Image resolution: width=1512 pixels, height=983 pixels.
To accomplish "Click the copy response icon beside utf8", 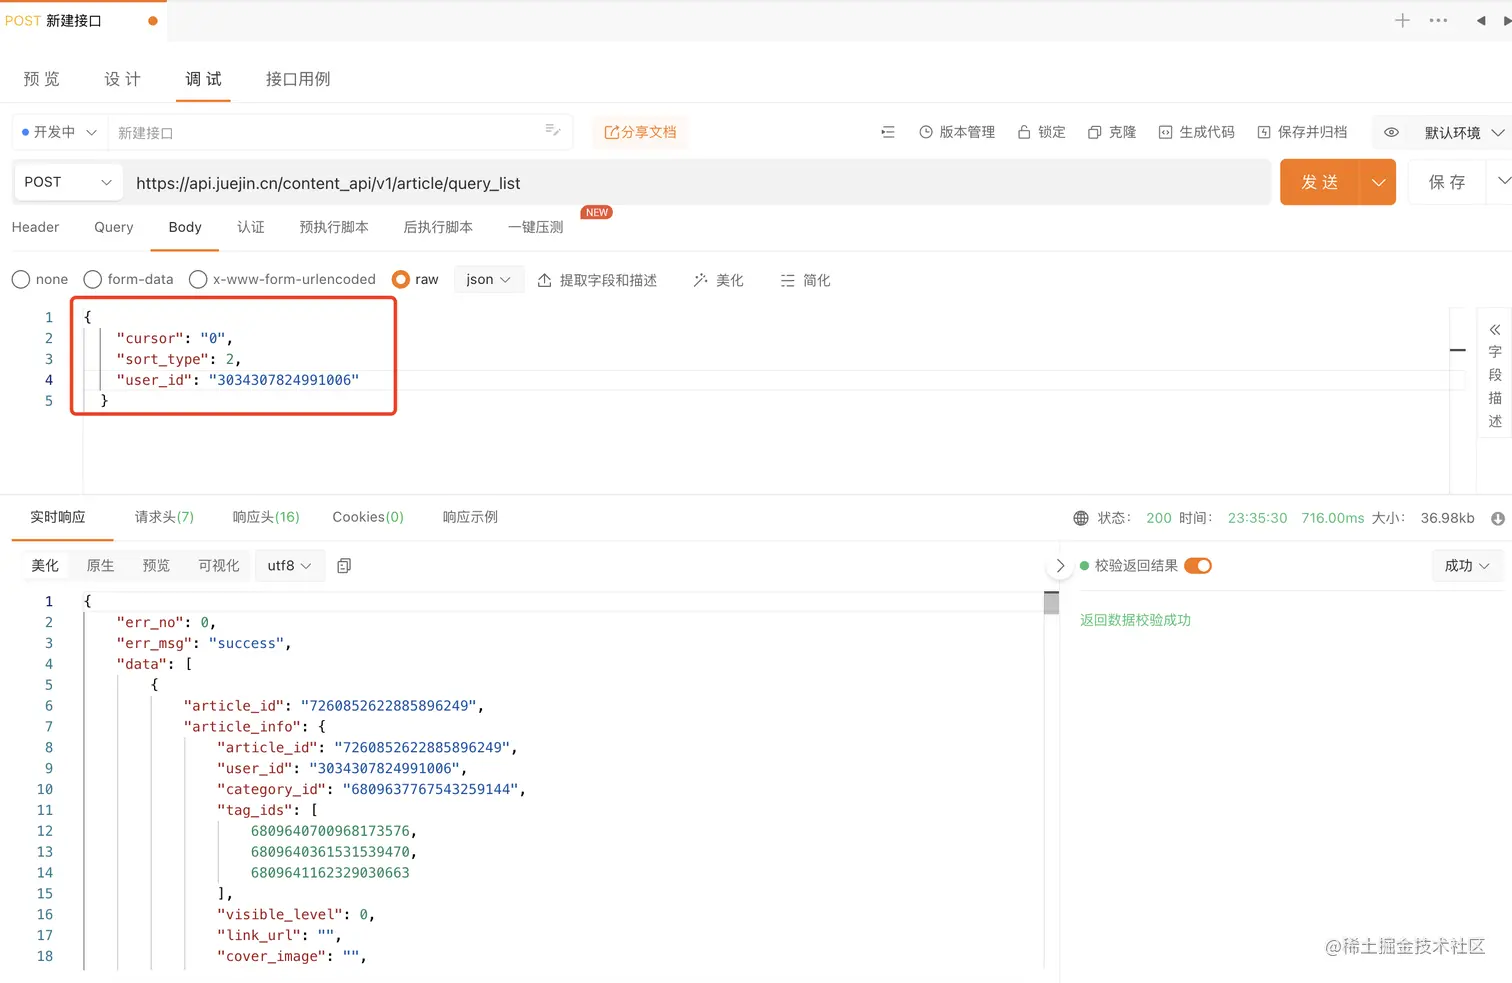I will click(344, 566).
